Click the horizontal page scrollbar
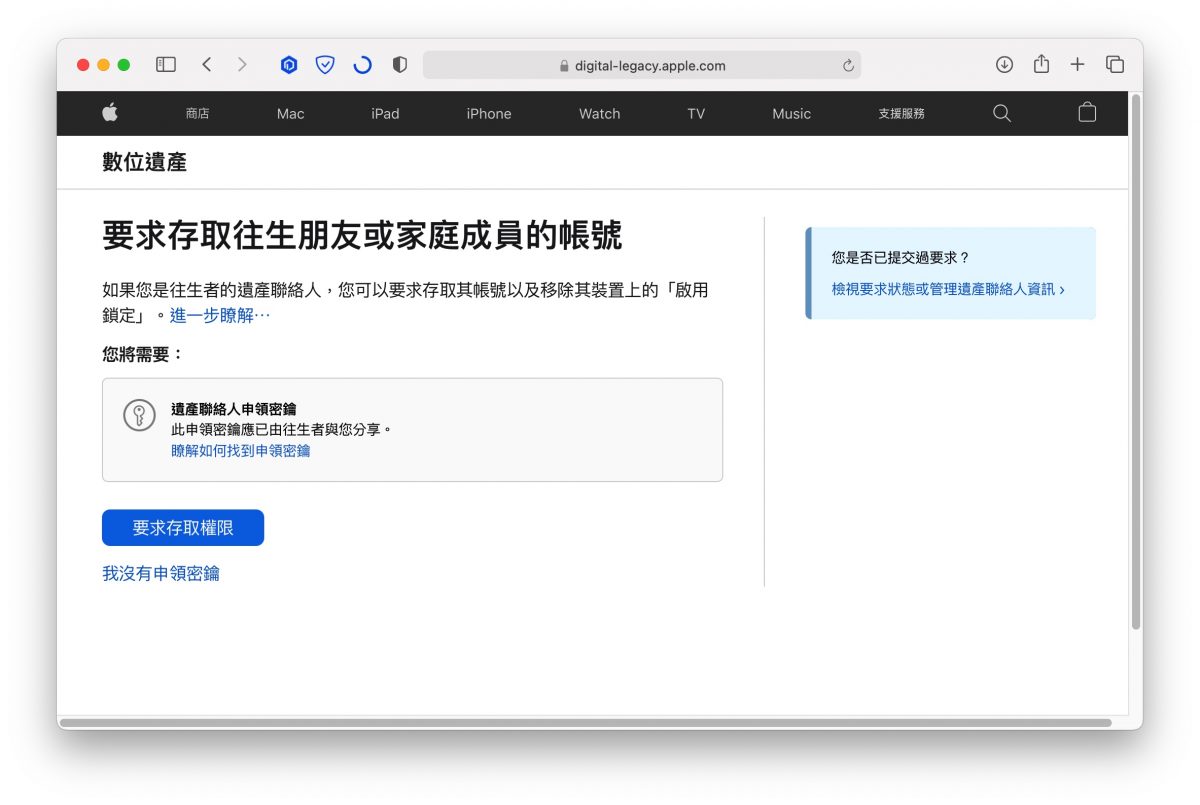 585,722
